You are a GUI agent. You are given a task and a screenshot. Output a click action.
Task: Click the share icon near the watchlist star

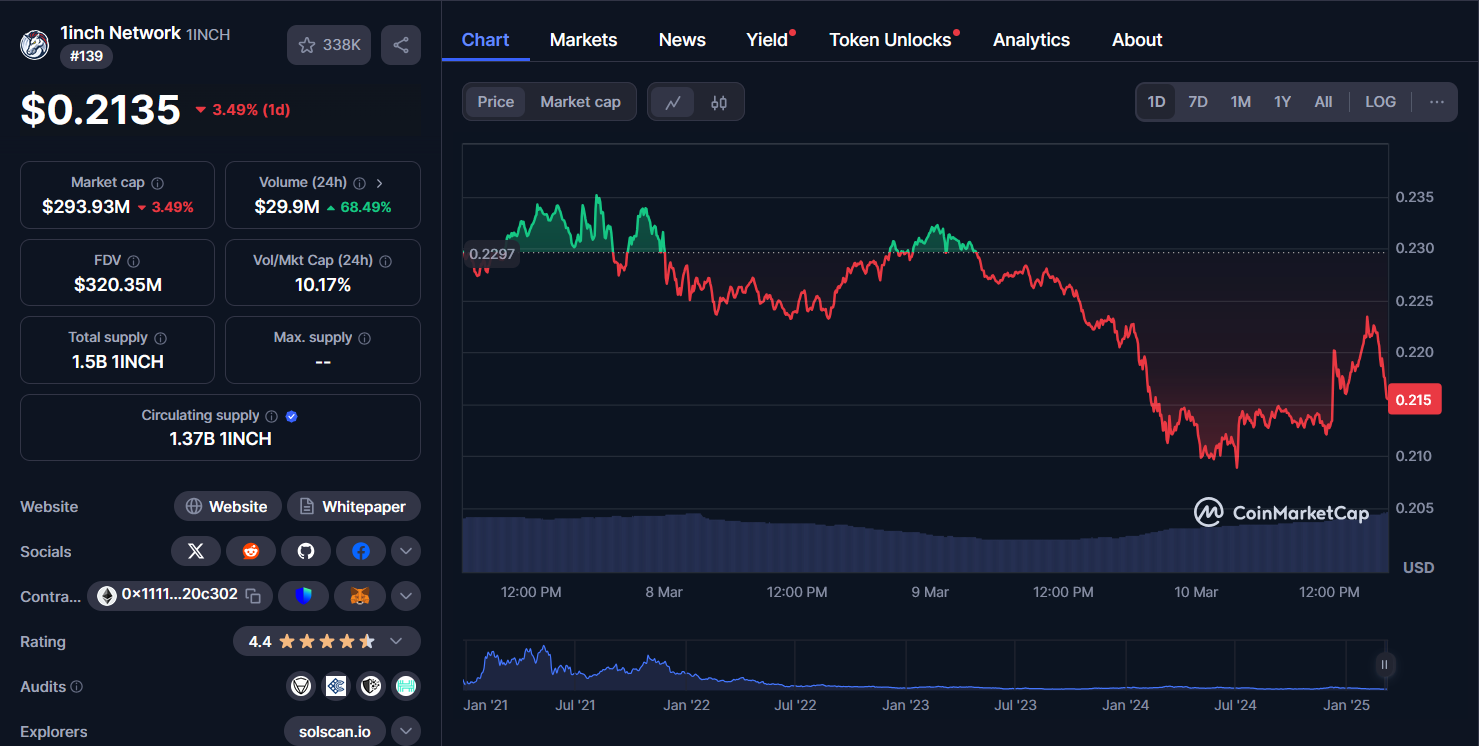401,45
